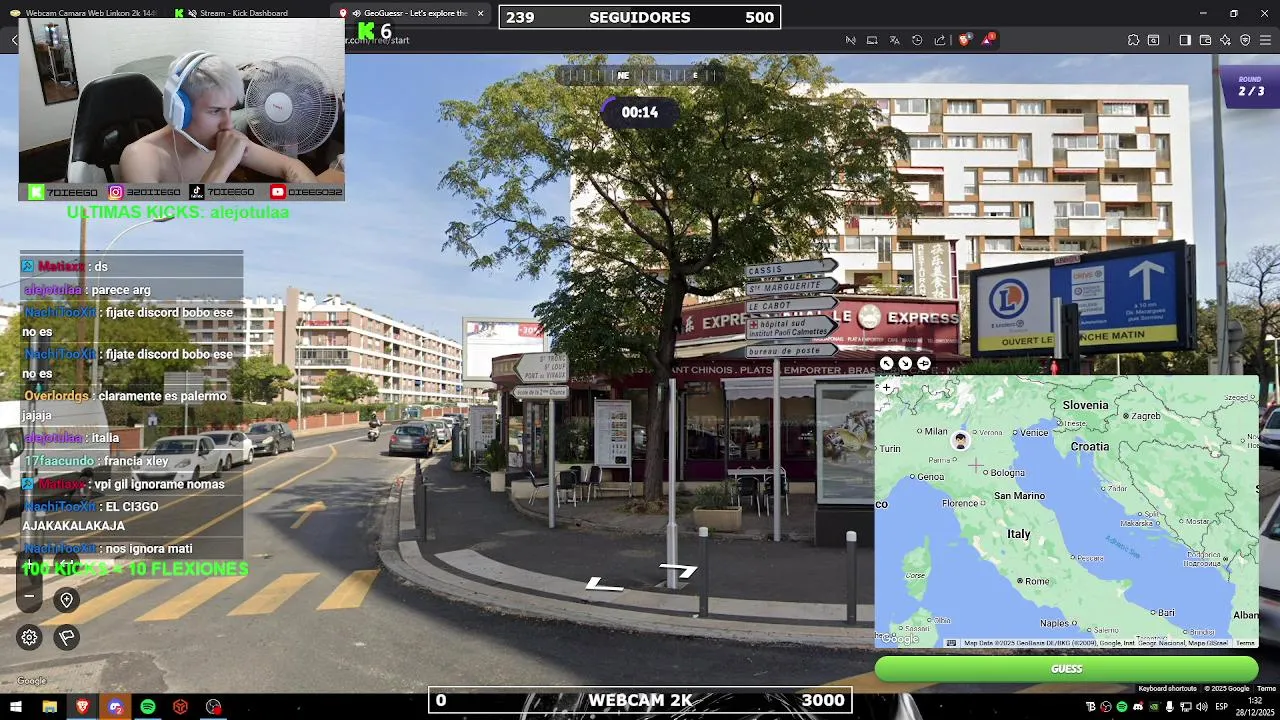This screenshot has height=720, width=1280.
Task: Click the browser back arrow
Action: click(15, 40)
